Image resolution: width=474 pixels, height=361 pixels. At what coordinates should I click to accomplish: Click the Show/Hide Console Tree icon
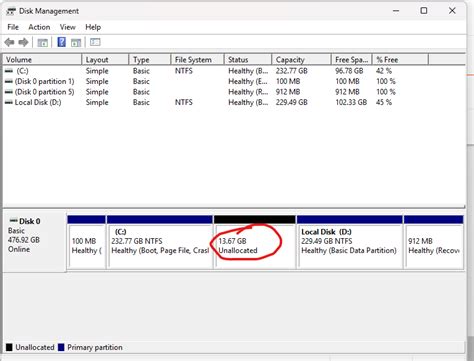(x=42, y=42)
